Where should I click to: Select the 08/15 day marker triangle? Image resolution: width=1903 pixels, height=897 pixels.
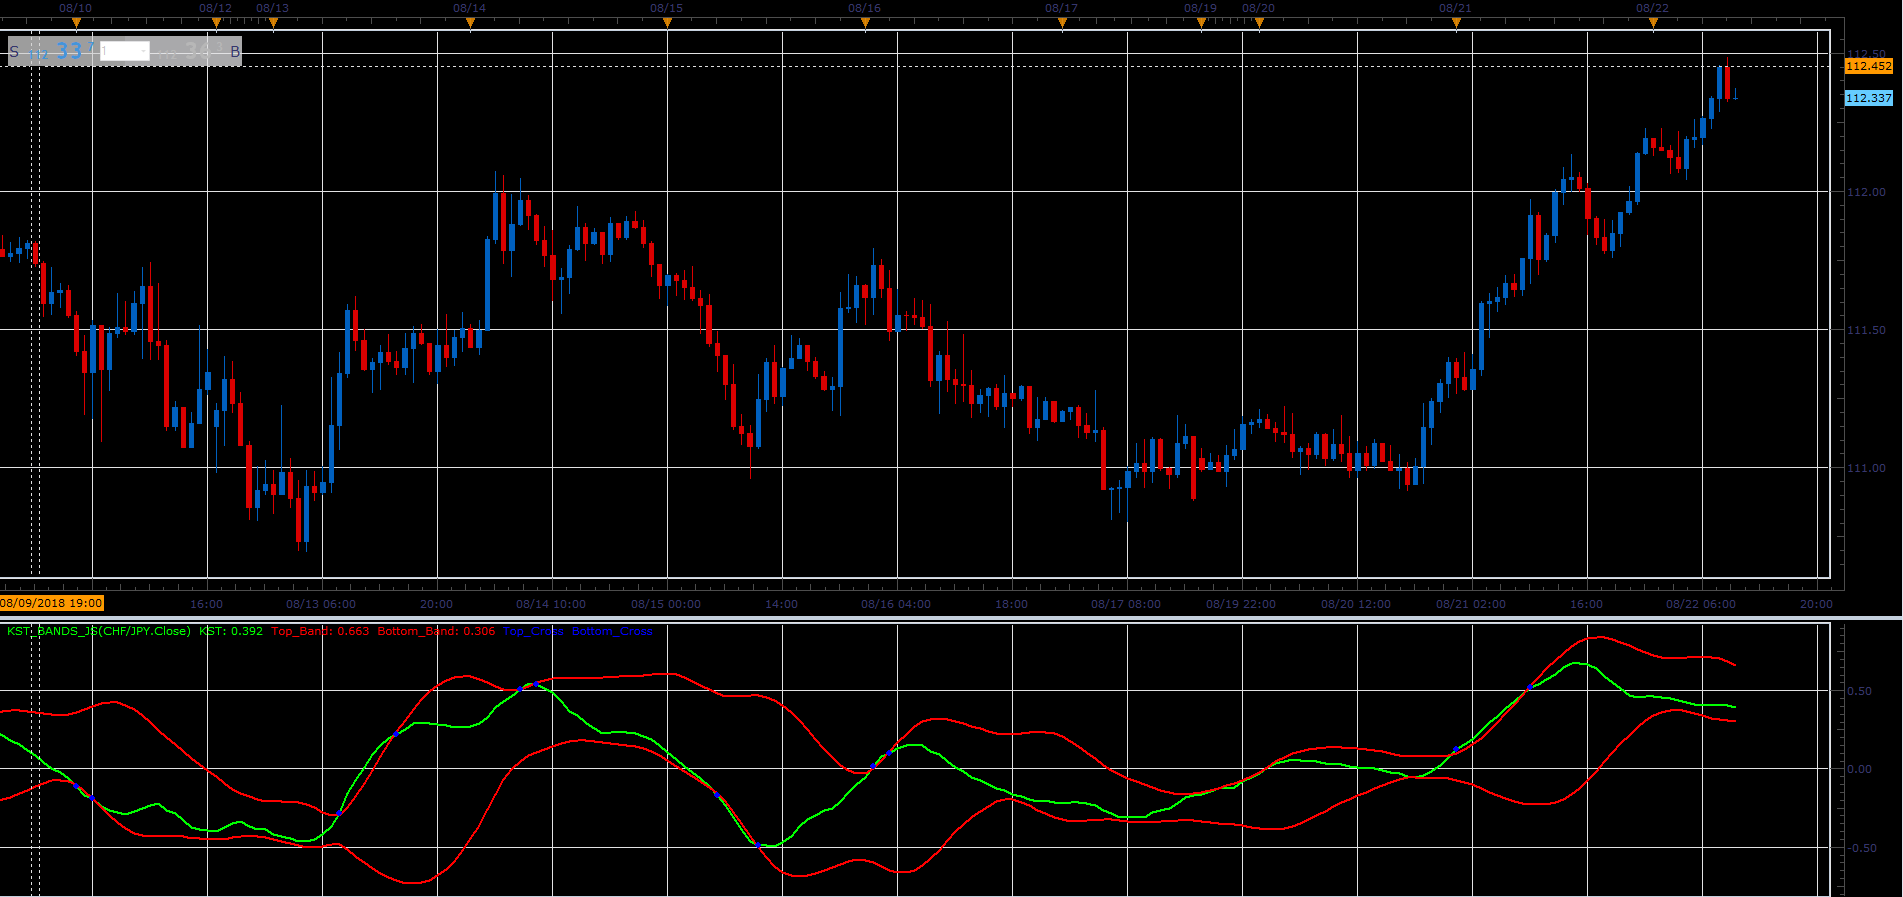click(667, 23)
